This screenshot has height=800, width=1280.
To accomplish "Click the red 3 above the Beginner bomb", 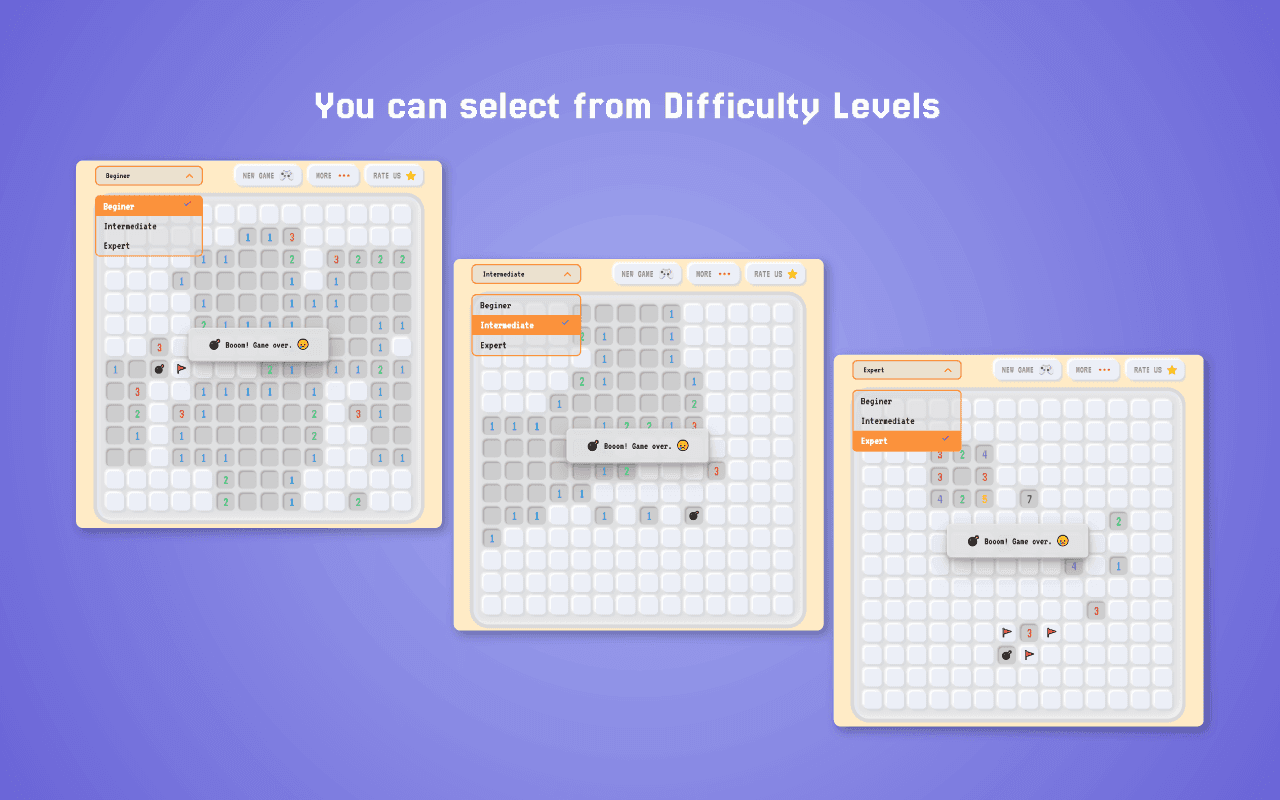I will click(x=159, y=347).
